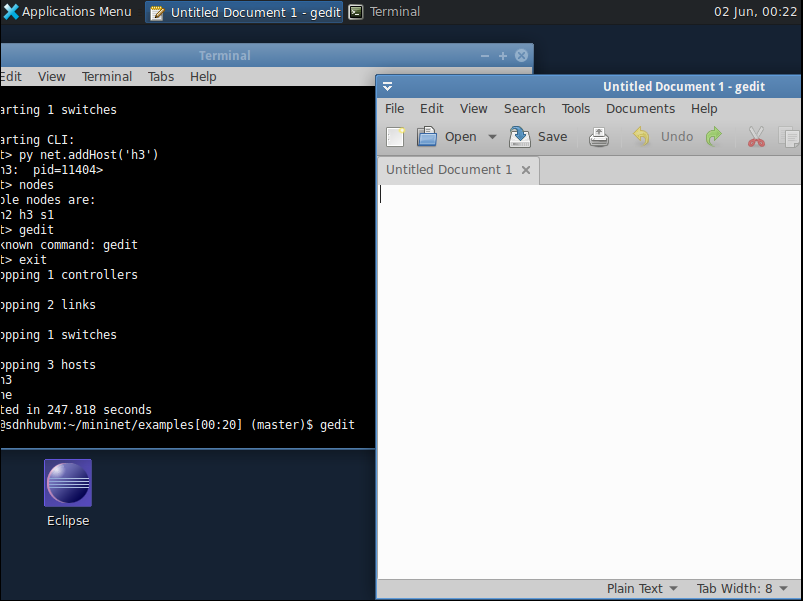Close the Terminal window
The image size is (803, 601).
coord(521,55)
